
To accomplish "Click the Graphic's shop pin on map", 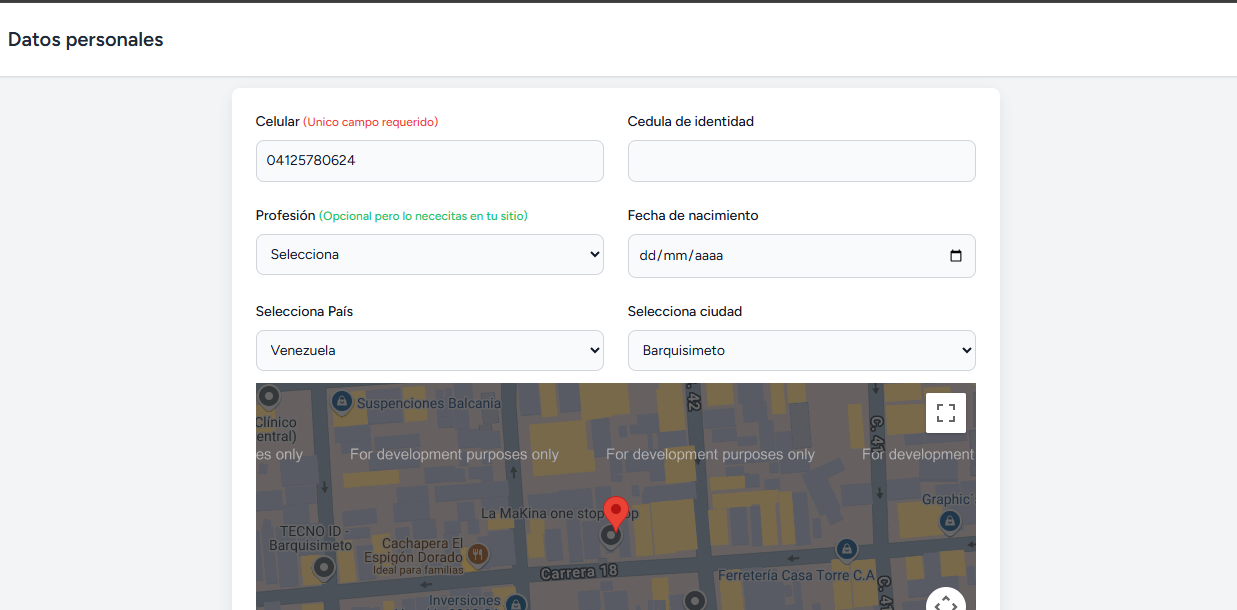I will pos(950,520).
